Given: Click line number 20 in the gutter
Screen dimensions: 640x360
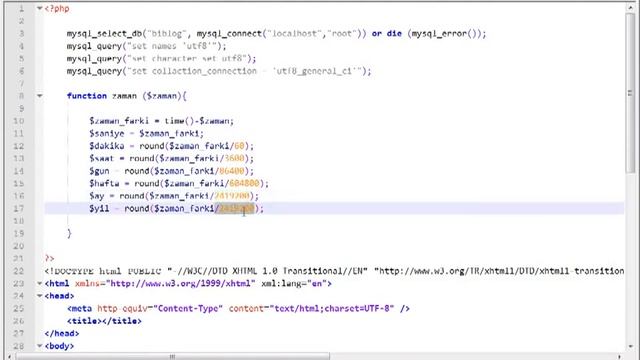Looking at the screenshot, I should tap(19, 246).
